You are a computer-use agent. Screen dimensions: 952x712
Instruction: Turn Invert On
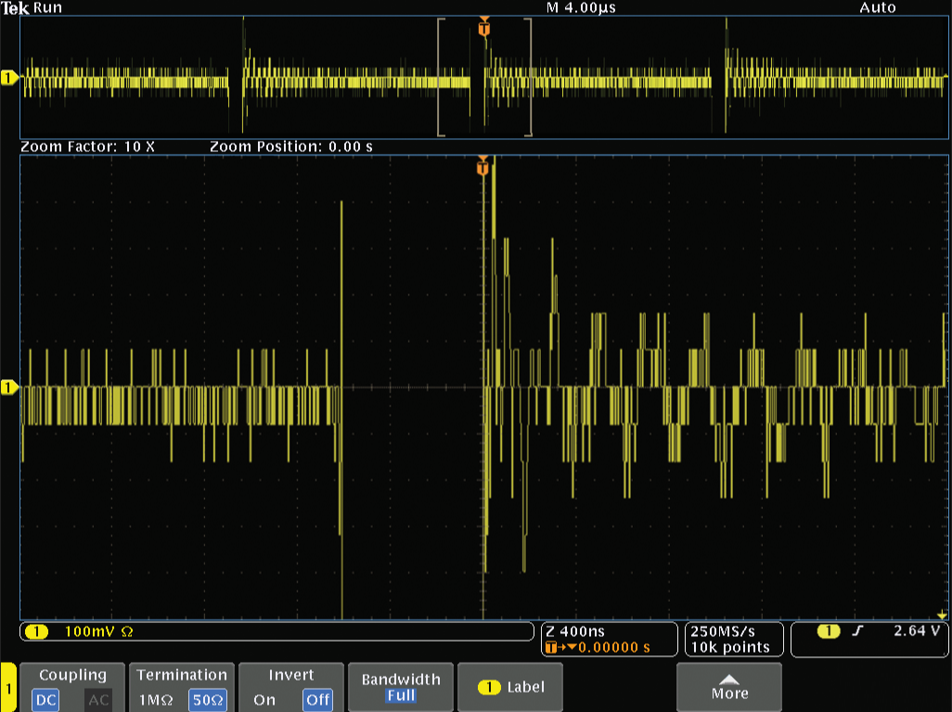264,700
